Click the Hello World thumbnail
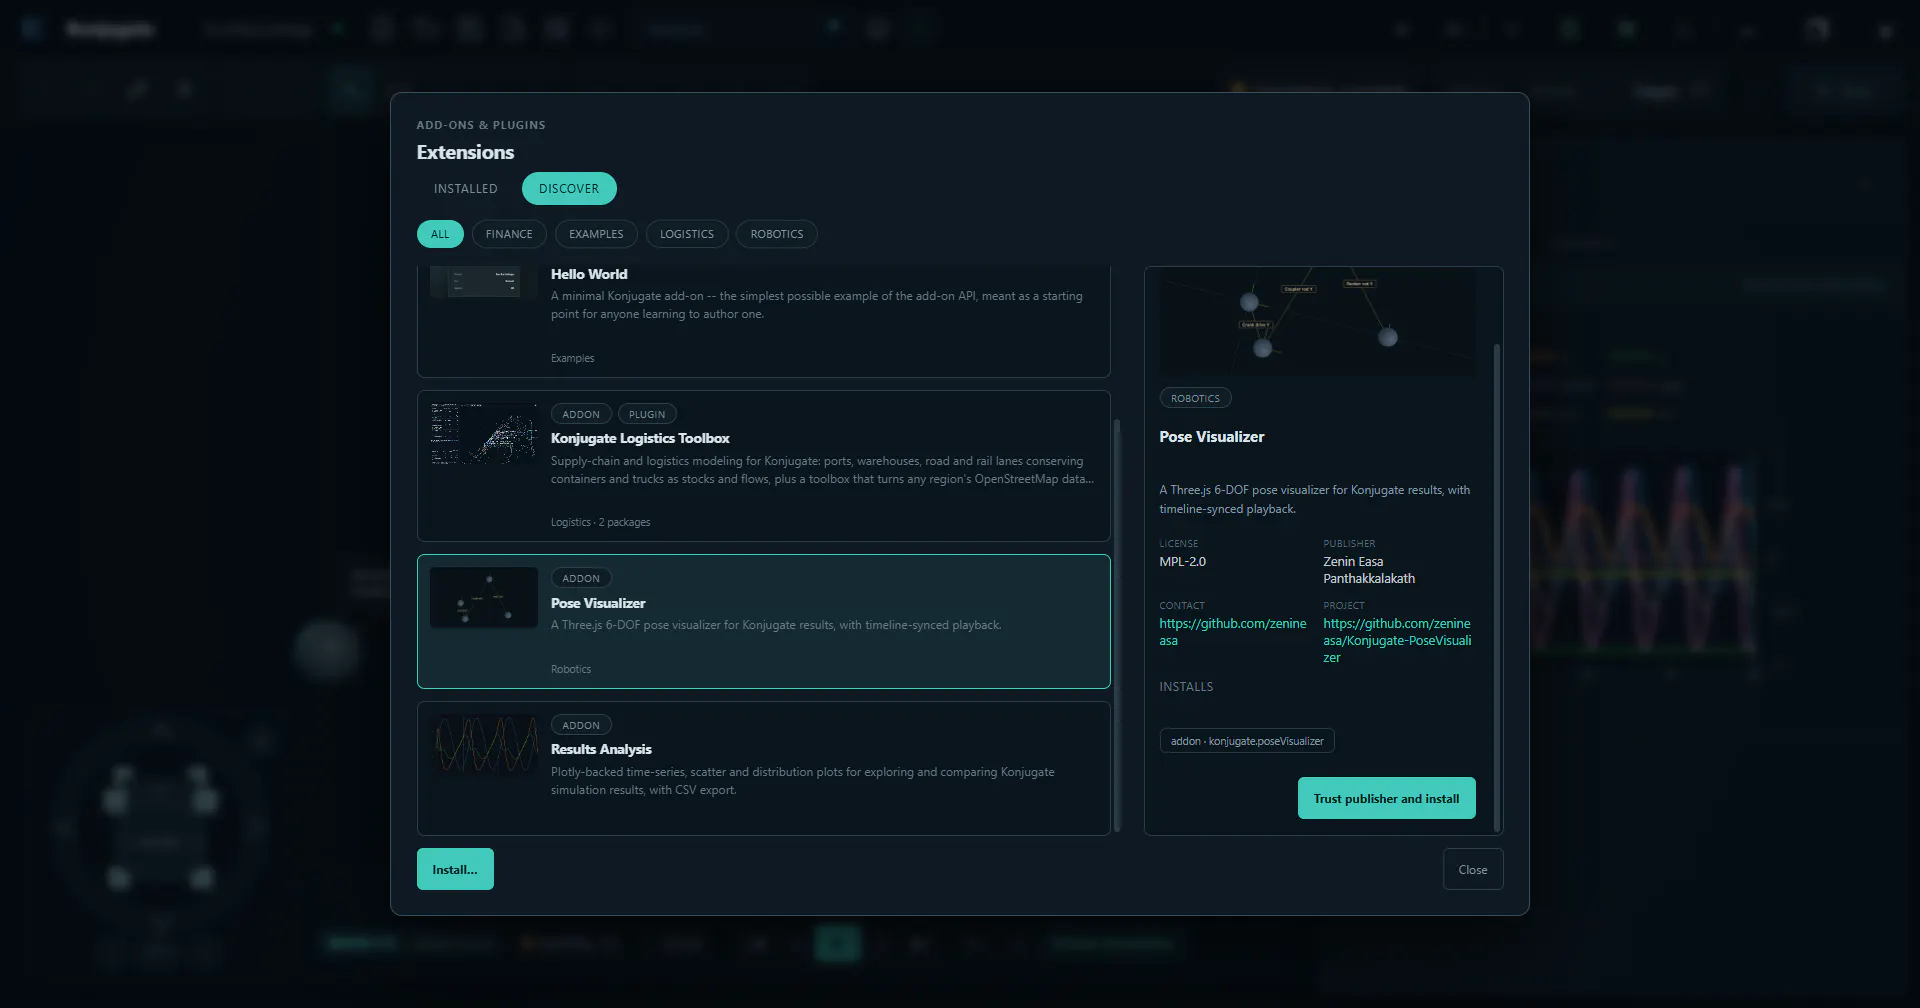Screen dimensions: 1920x1008 click(484, 282)
